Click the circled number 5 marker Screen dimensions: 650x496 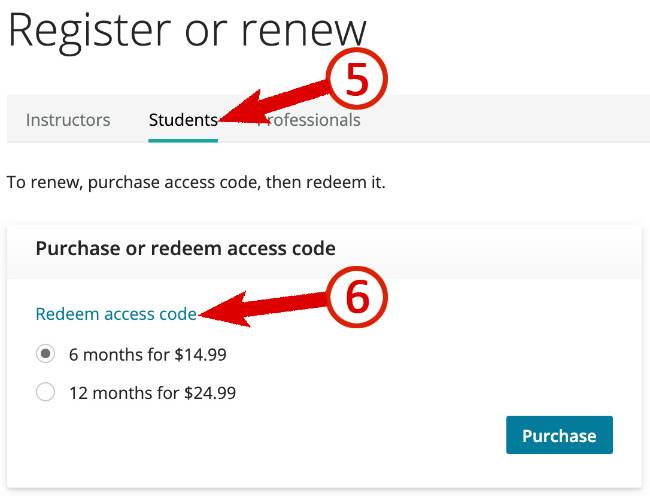pos(357,78)
